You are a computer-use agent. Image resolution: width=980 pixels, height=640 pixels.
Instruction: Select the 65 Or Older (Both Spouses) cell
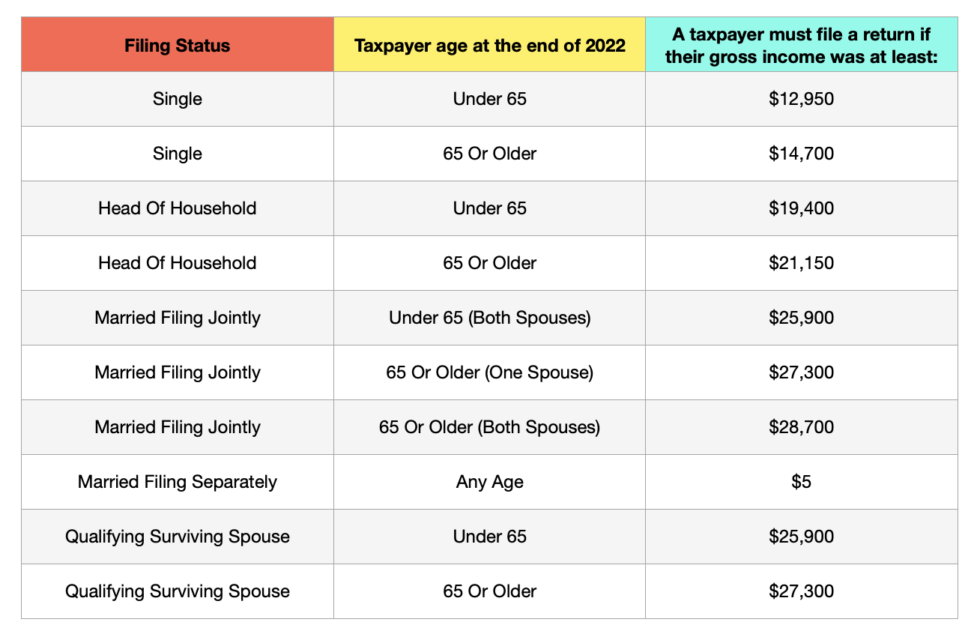point(490,427)
